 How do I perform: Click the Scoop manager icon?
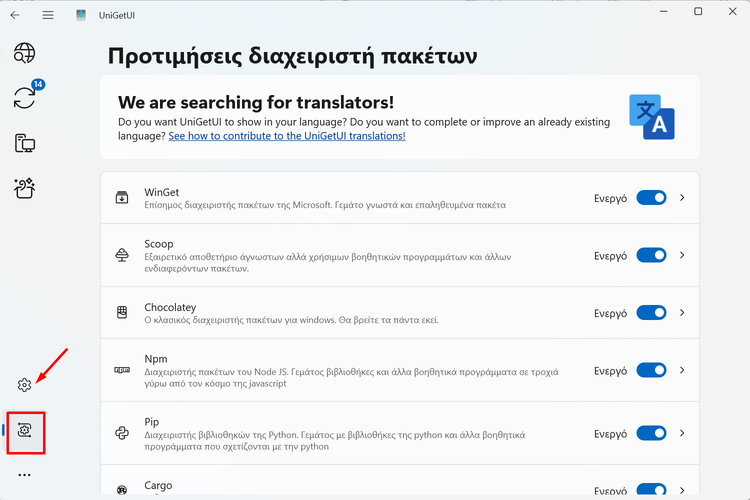pos(122,255)
